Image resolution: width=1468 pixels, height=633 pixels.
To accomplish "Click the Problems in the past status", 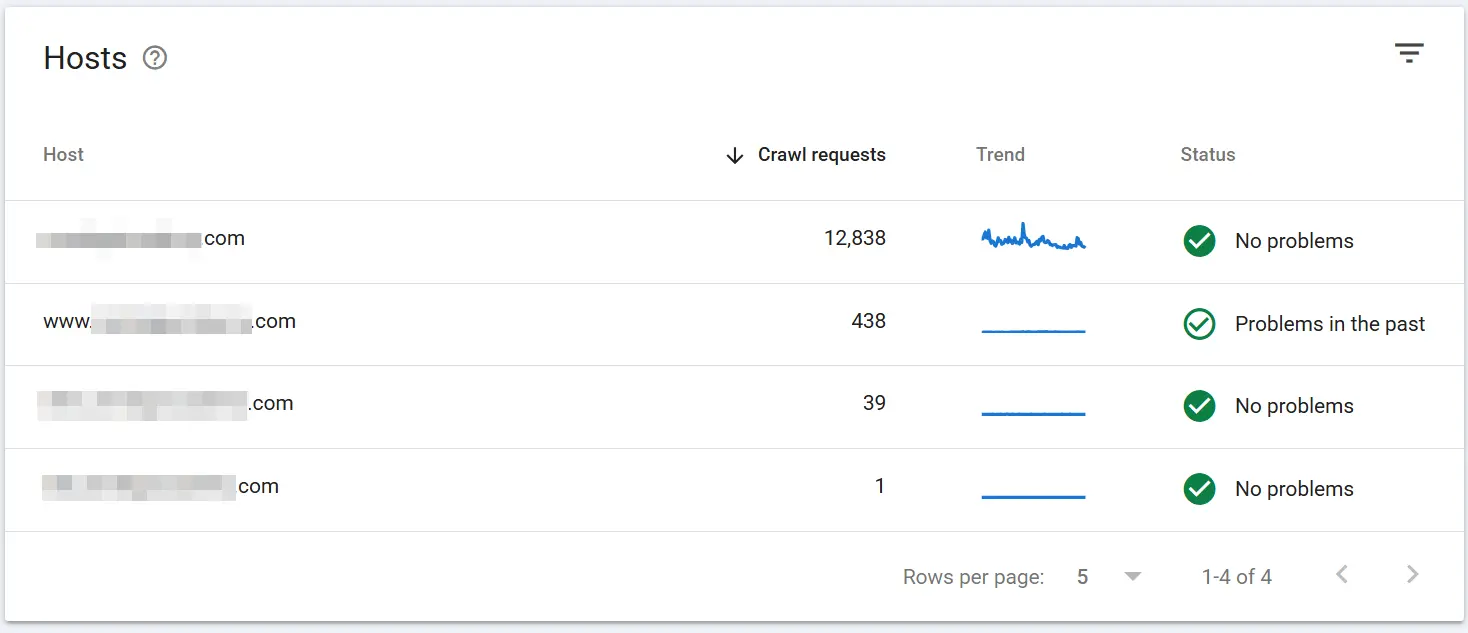I will (x=1330, y=324).
